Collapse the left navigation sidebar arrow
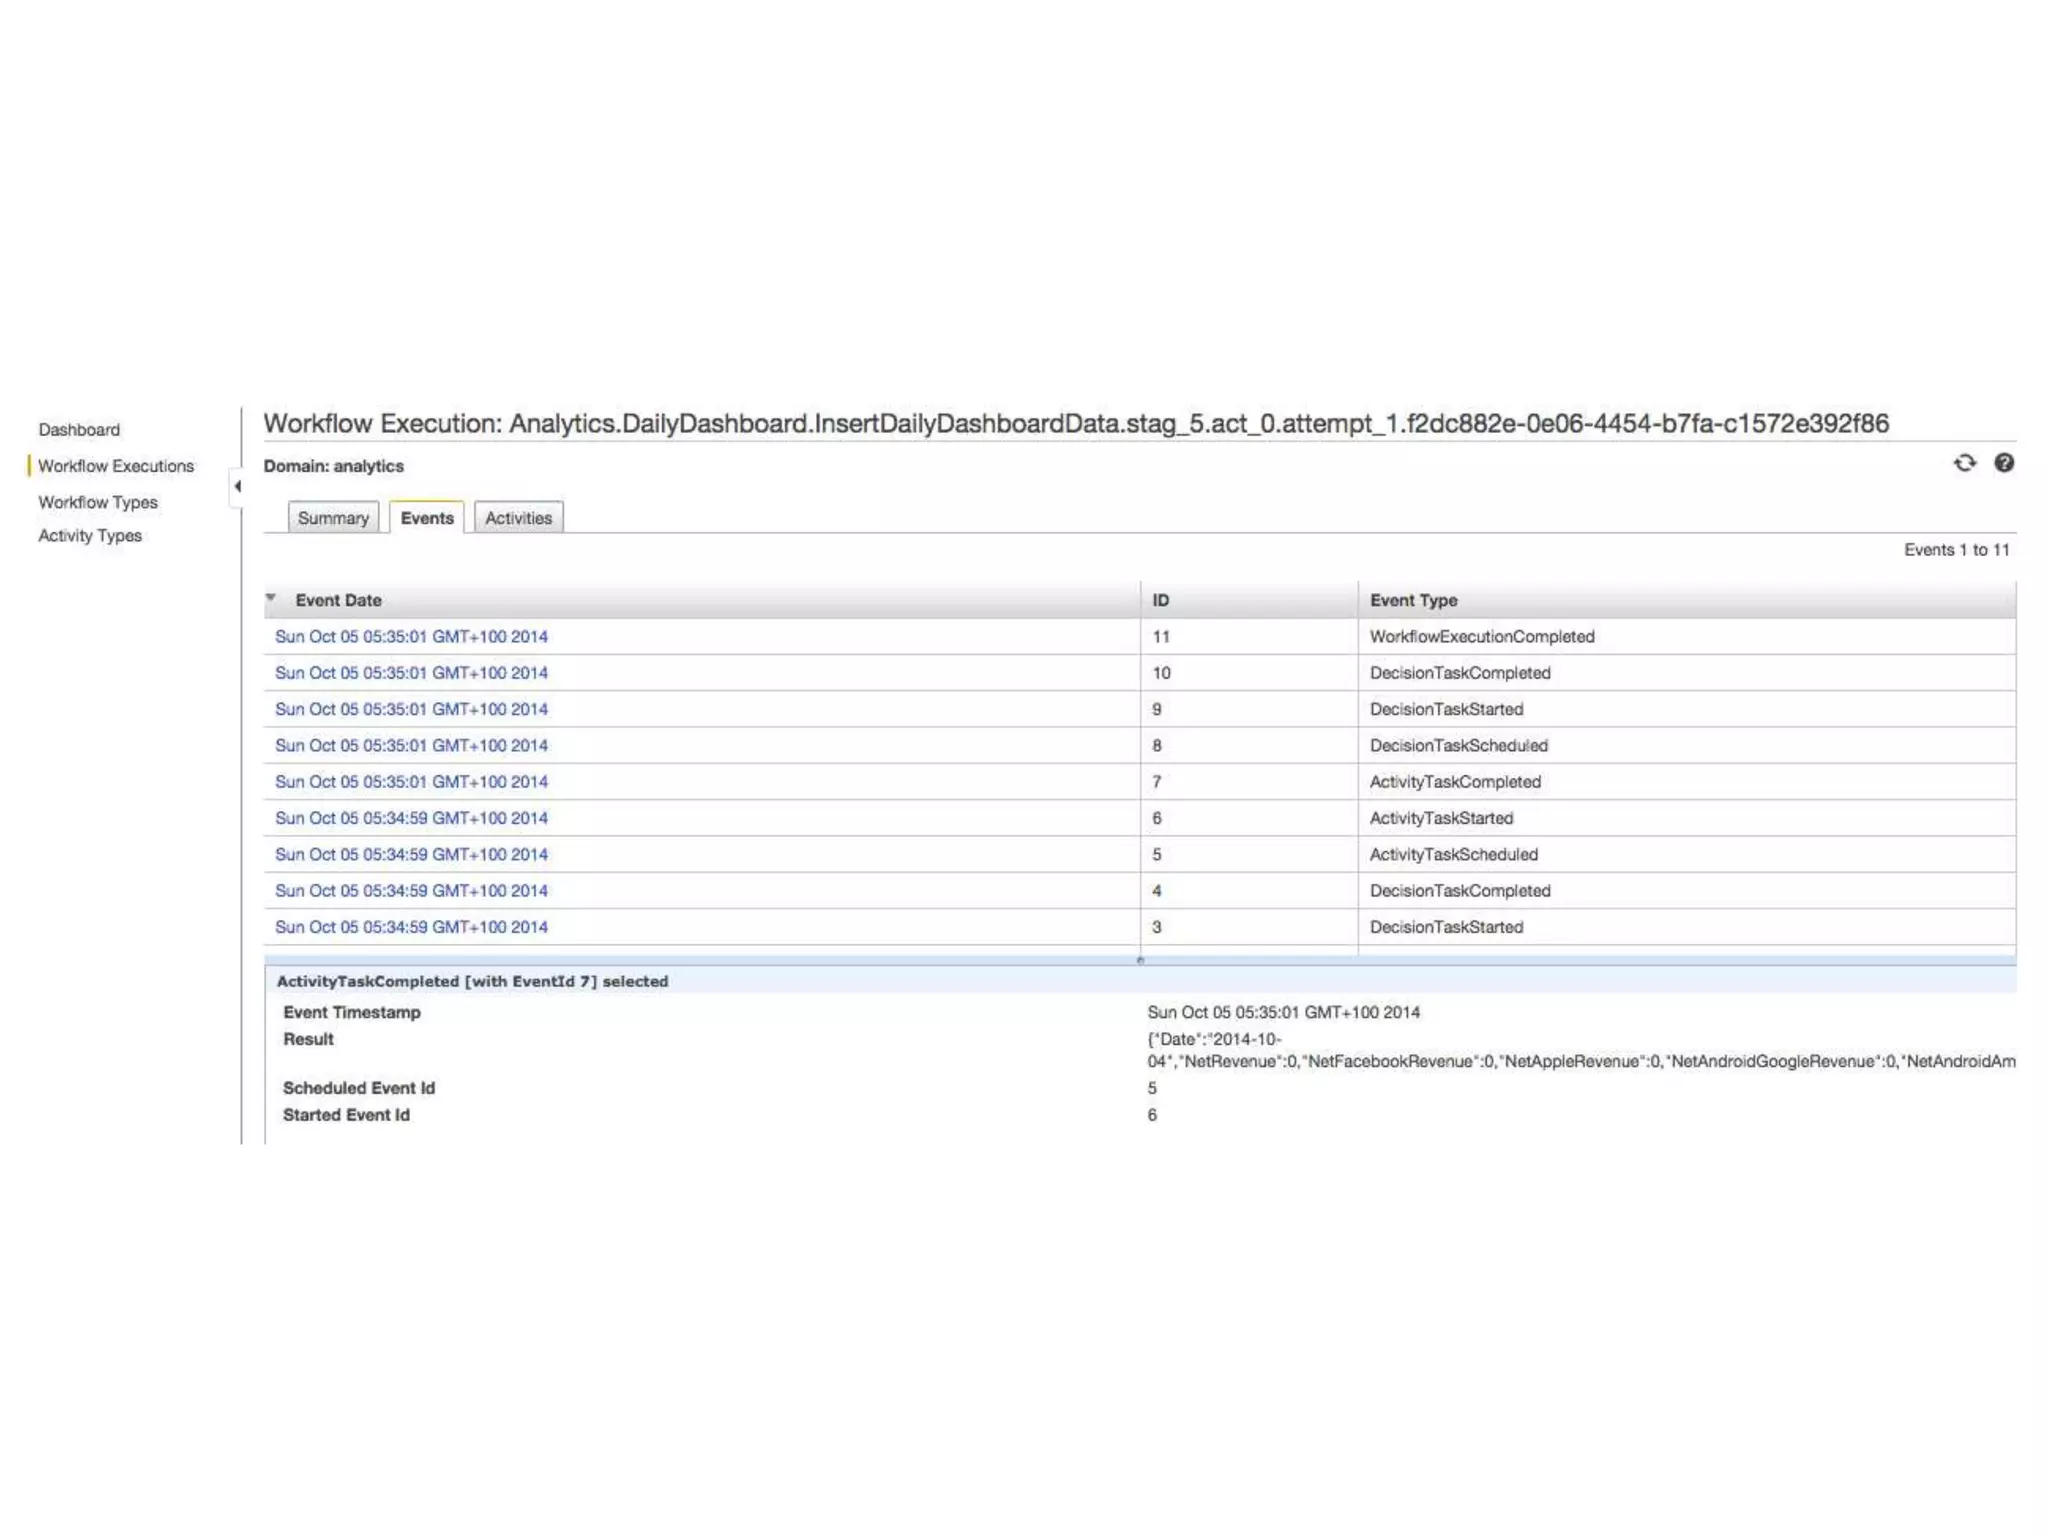The width and height of the screenshot is (2048, 1536). pyautogui.click(x=237, y=486)
